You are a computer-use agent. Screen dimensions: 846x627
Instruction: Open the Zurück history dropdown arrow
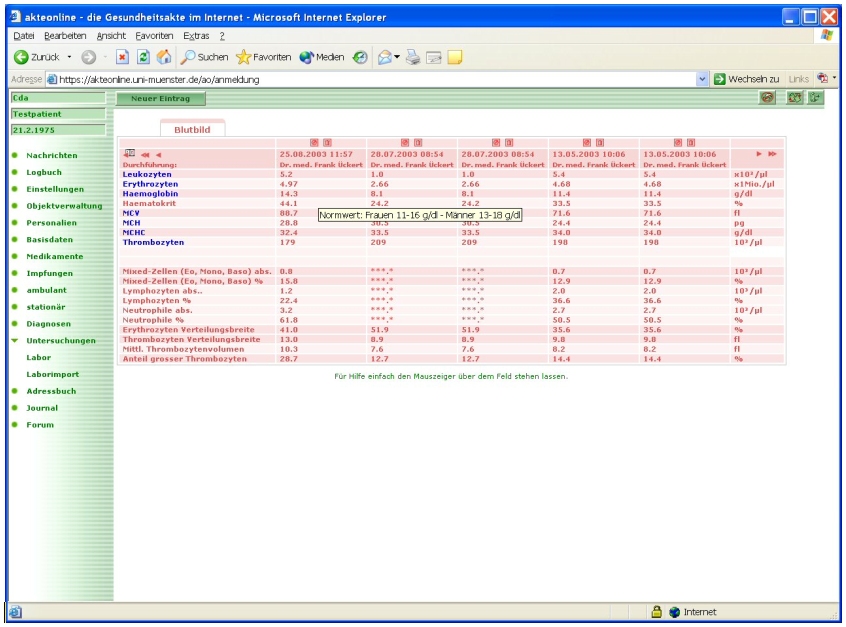69,57
